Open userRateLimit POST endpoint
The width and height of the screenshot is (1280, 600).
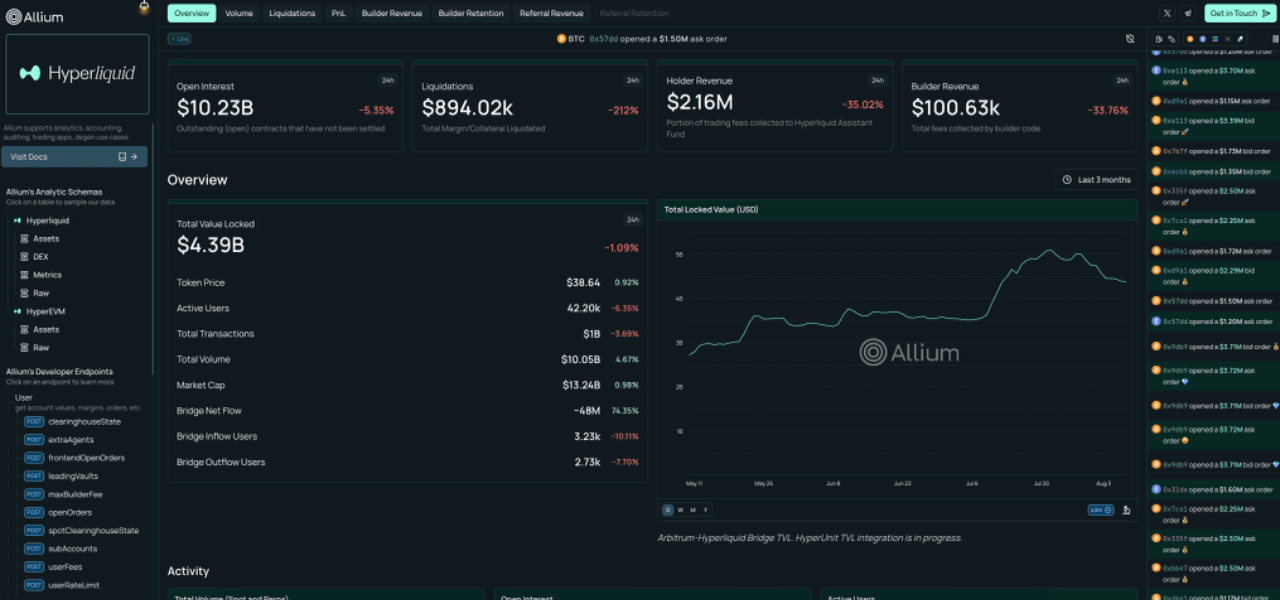[x=74, y=585]
